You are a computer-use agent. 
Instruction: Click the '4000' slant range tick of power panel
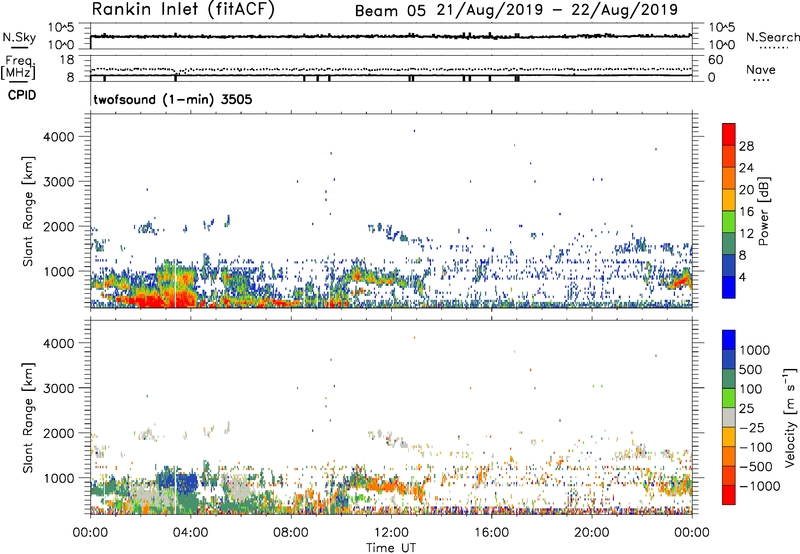click(x=59, y=137)
